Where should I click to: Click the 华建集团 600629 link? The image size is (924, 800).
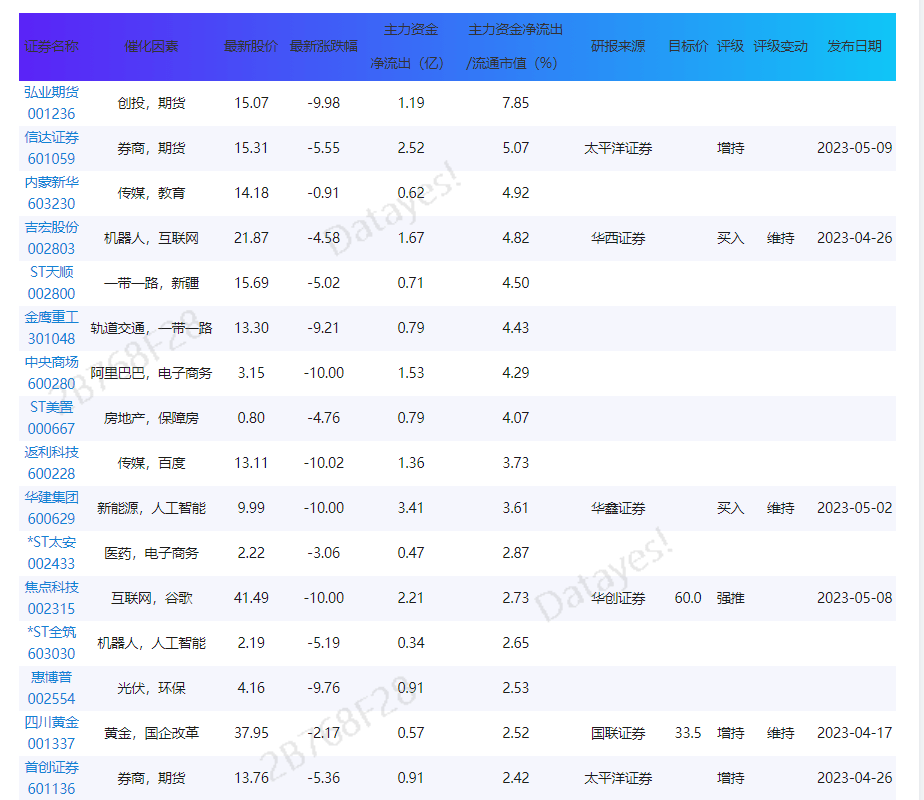click(x=51, y=508)
